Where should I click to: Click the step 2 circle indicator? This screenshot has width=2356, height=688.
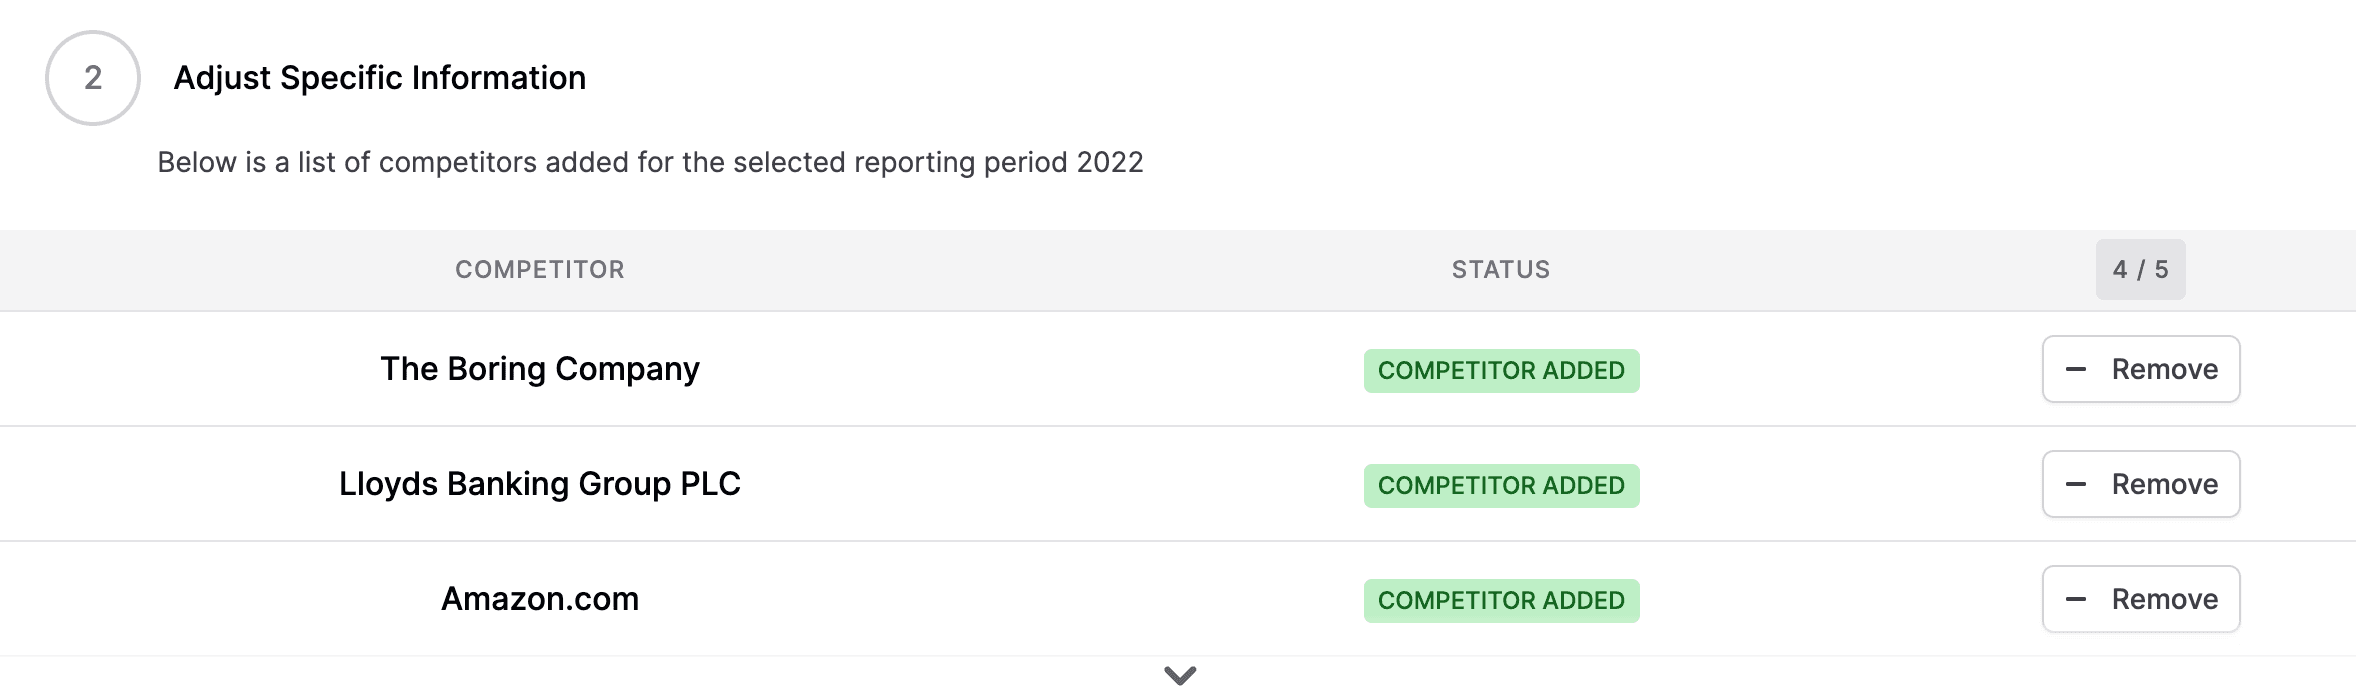[x=93, y=78]
